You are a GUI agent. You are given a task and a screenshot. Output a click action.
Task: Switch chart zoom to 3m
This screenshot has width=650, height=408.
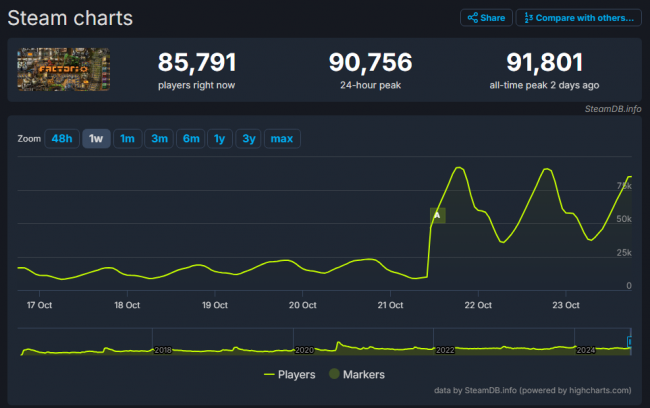tap(158, 139)
